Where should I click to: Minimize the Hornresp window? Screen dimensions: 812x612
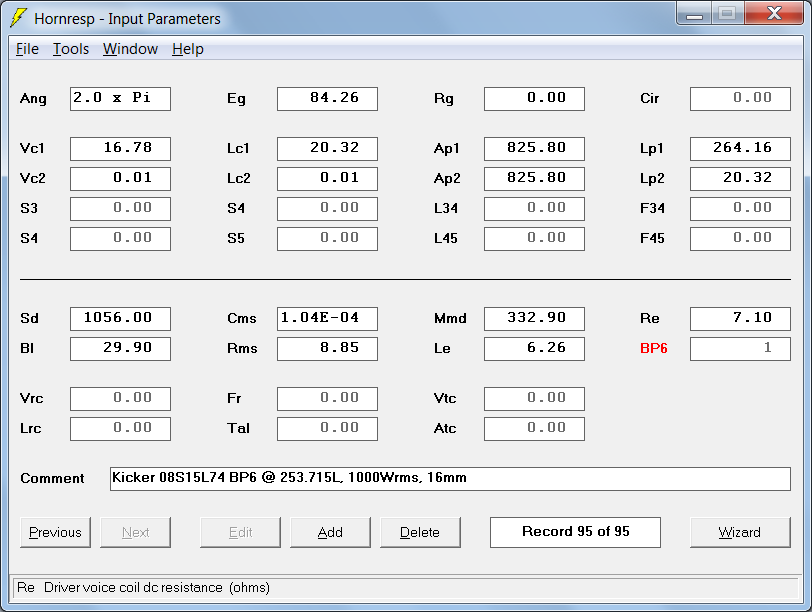(694, 13)
